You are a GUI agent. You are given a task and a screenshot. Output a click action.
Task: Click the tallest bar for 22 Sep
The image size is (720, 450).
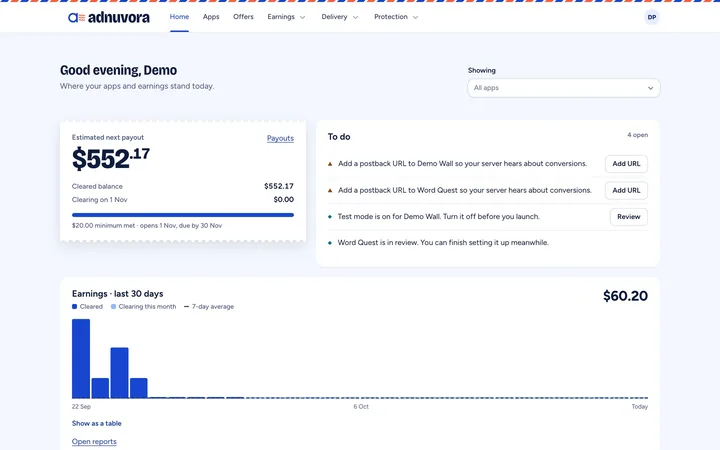tap(81, 359)
